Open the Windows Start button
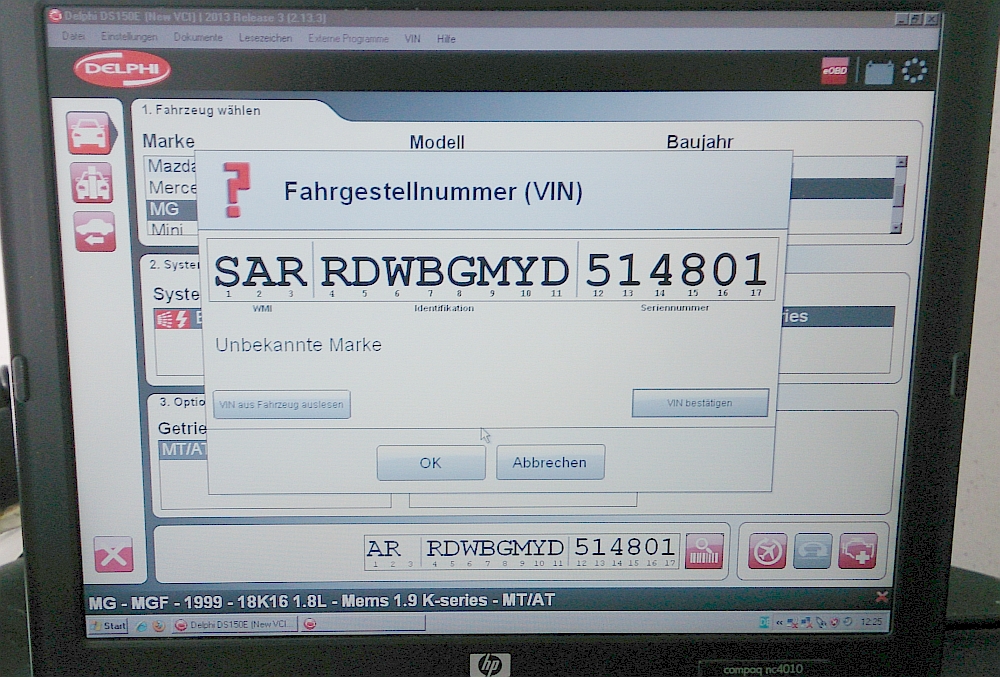This screenshot has width=1000, height=677. [x=108, y=626]
